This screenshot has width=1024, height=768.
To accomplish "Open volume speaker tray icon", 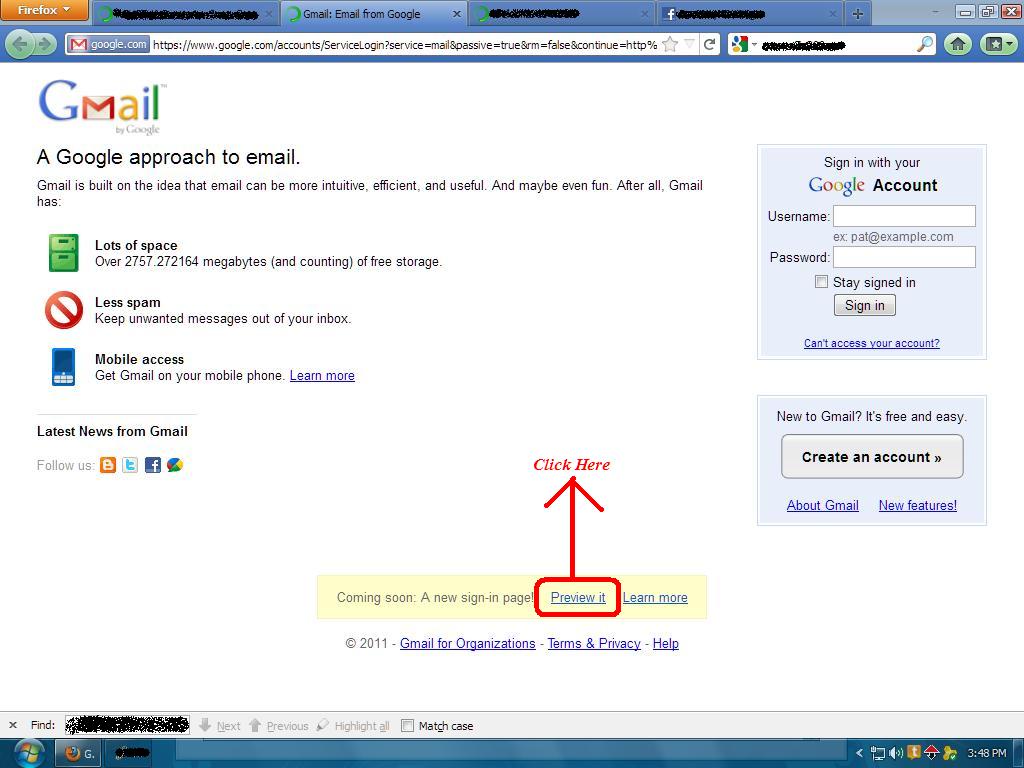I will click(896, 753).
